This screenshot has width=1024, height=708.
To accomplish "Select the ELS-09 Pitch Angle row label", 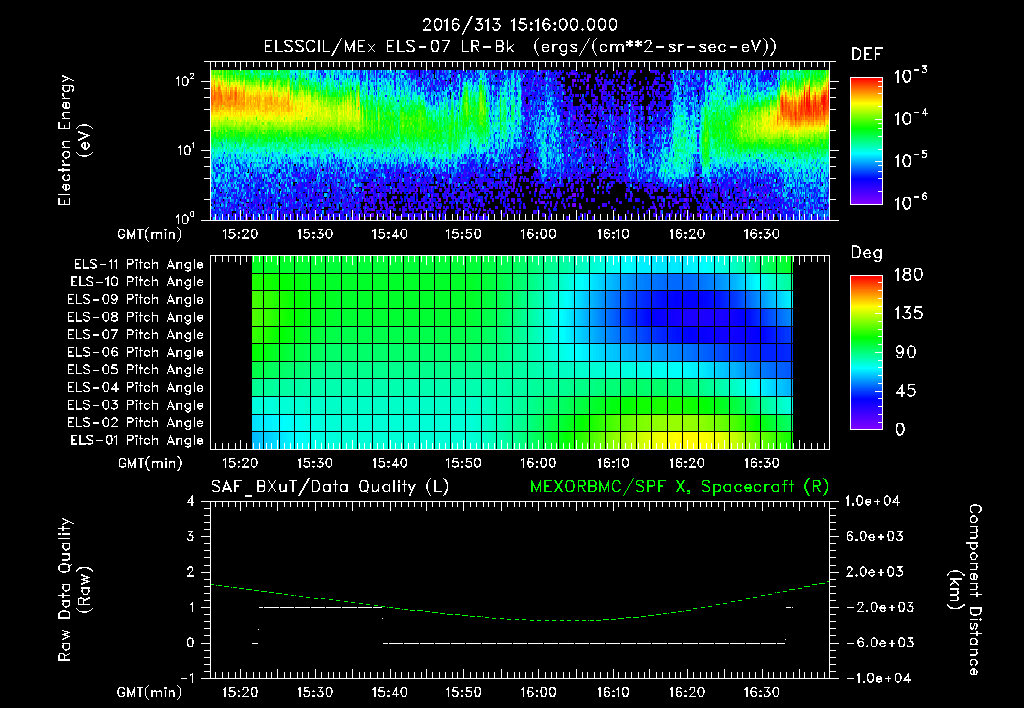I will (135, 300).
